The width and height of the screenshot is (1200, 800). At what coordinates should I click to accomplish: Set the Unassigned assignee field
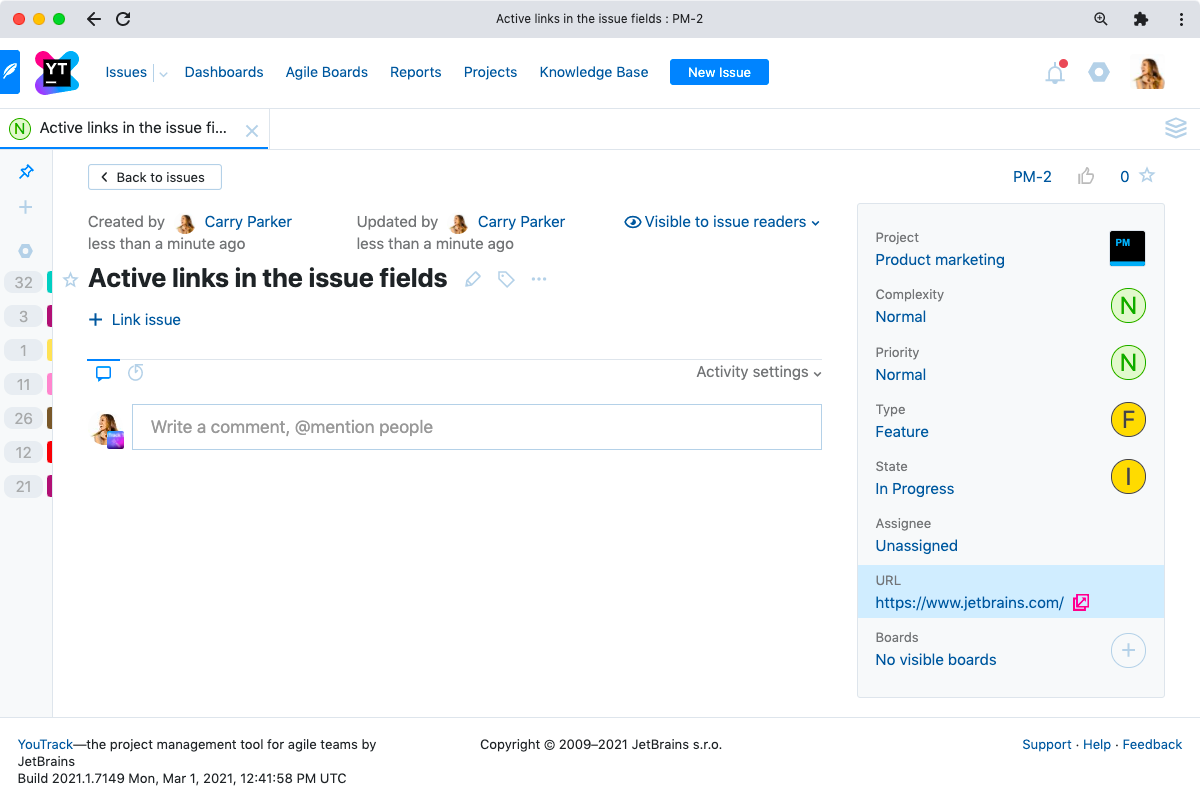click(x=917, y=546)
